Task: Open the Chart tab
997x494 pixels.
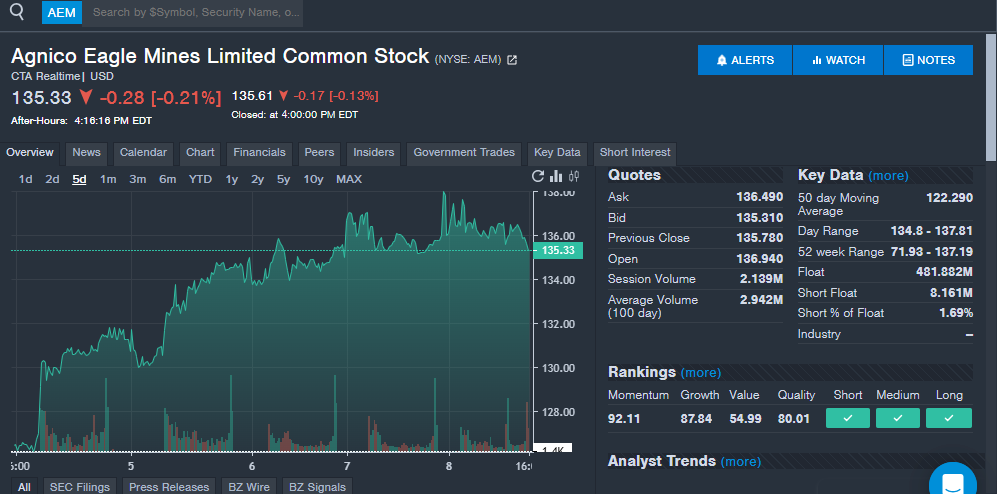Action: (x=200, y=153)
